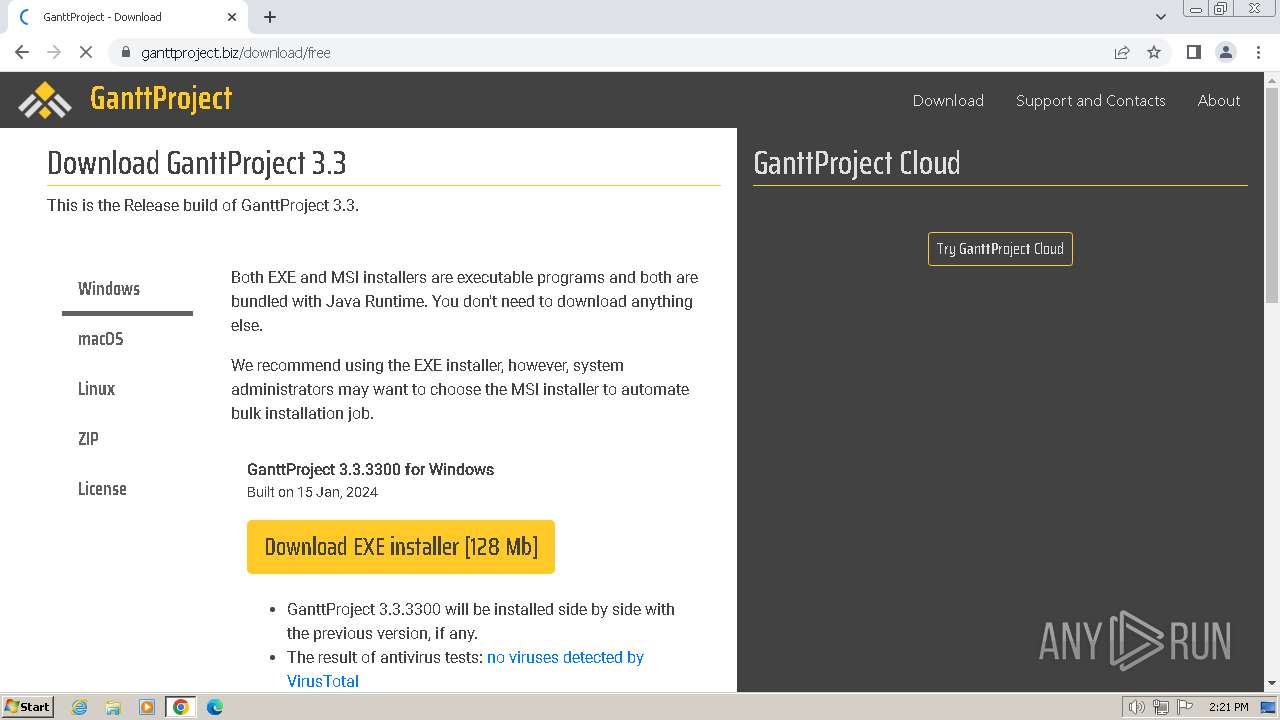The height and width of the screenshot is (720, 1280).
Task: Click the GanttProject logo icon
Action: click(45, 99)
